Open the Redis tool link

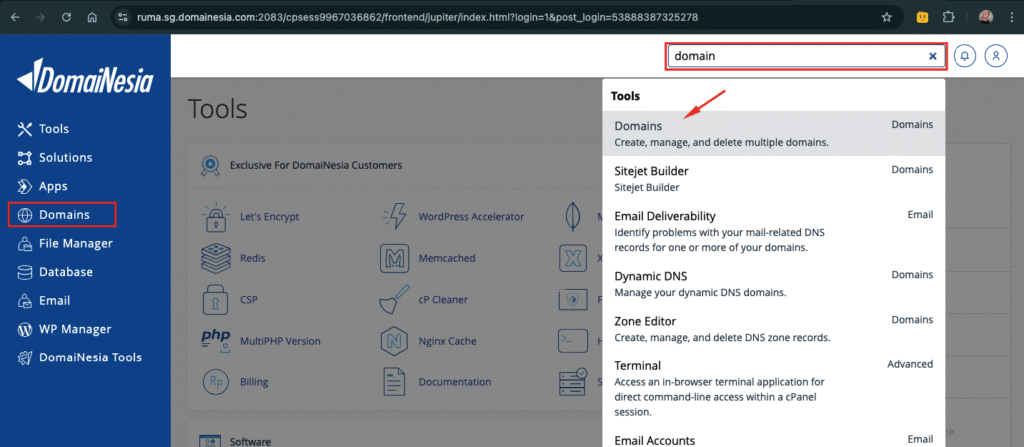(x=253, y=258)
